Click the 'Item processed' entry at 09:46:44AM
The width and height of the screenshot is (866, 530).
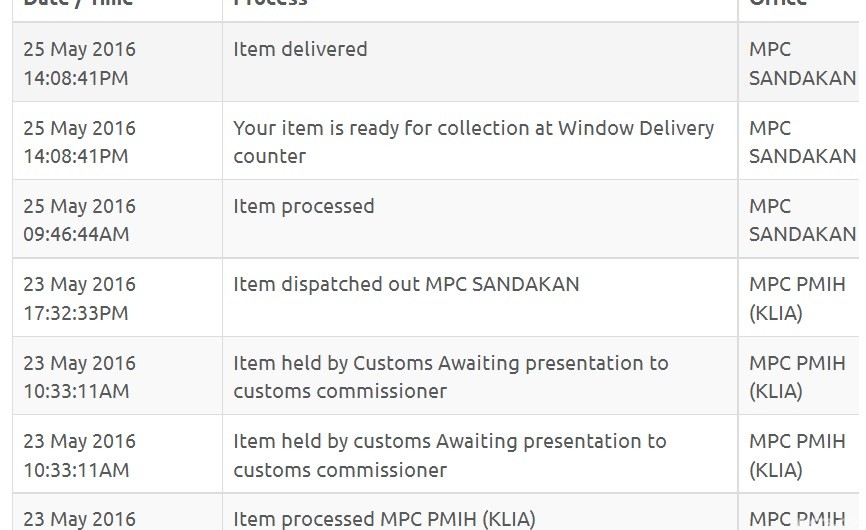[303, 206]
